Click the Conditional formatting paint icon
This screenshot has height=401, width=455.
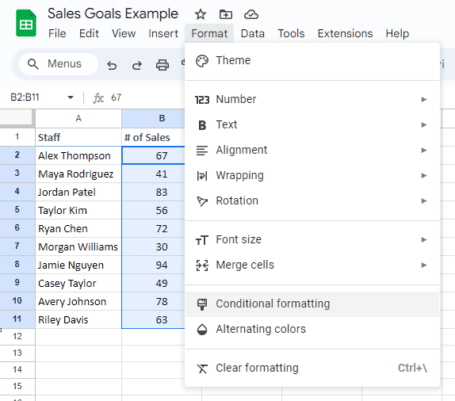pyautogui.click(x=202, y=304)
